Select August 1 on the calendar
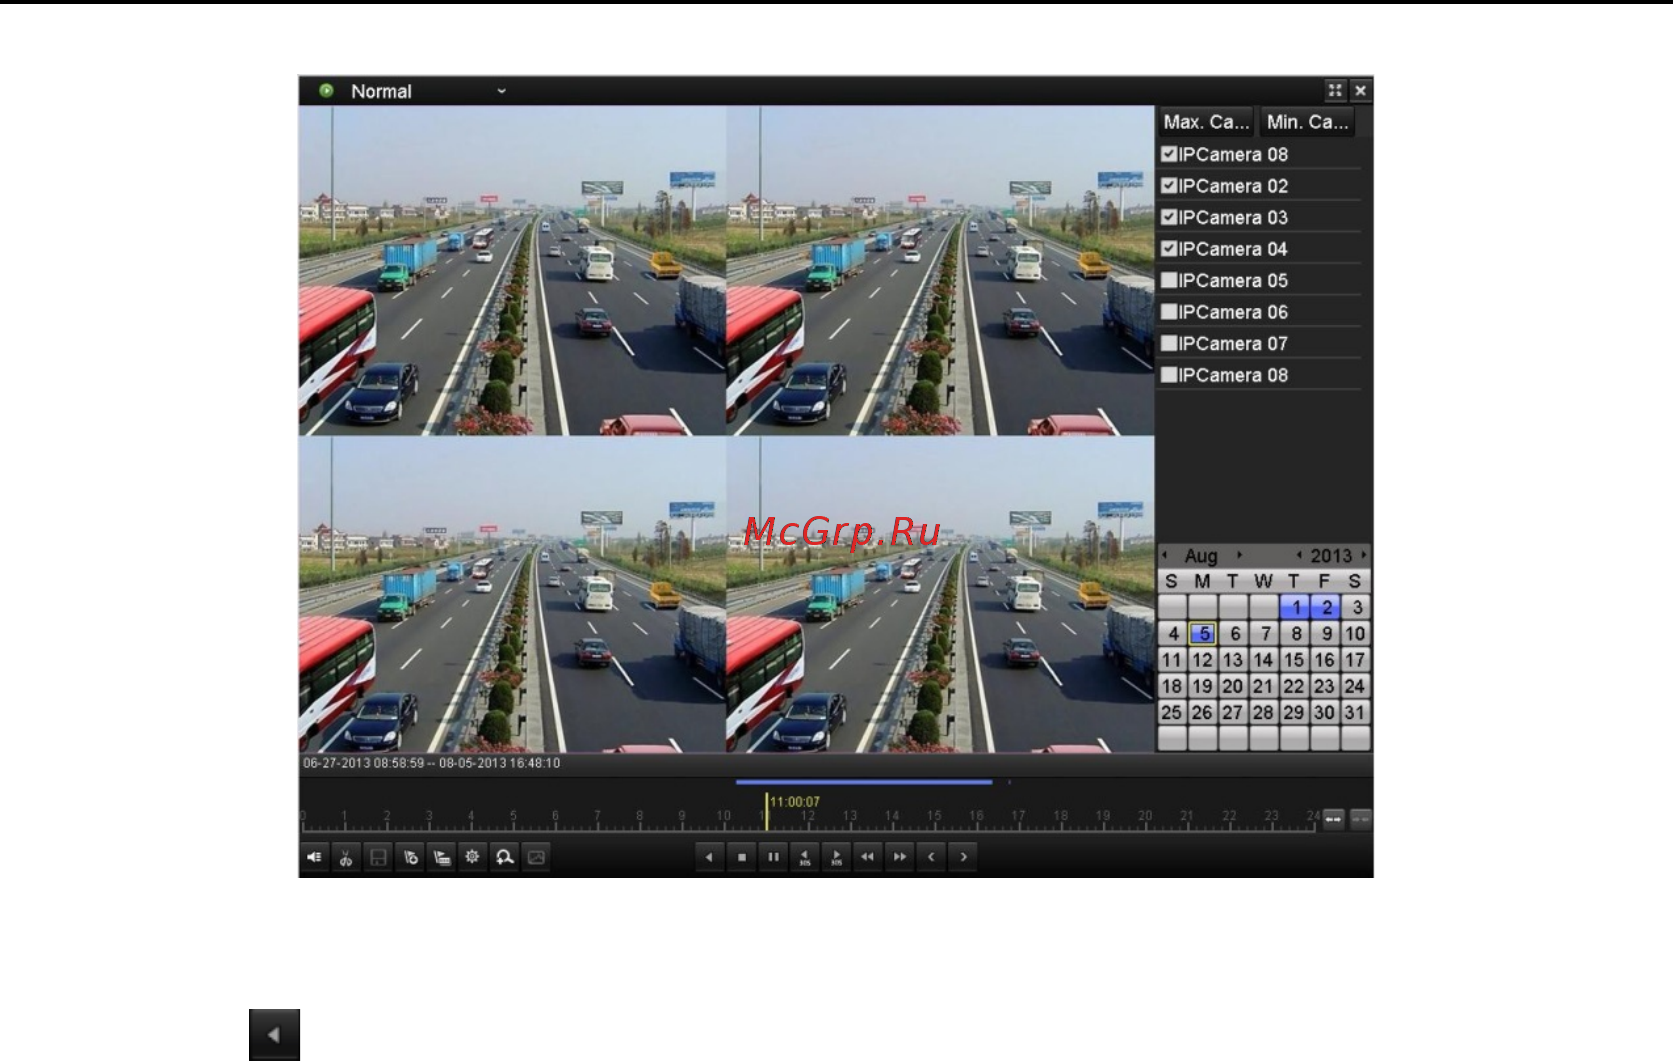1673x1061 pixels. tap(1295, 607)
